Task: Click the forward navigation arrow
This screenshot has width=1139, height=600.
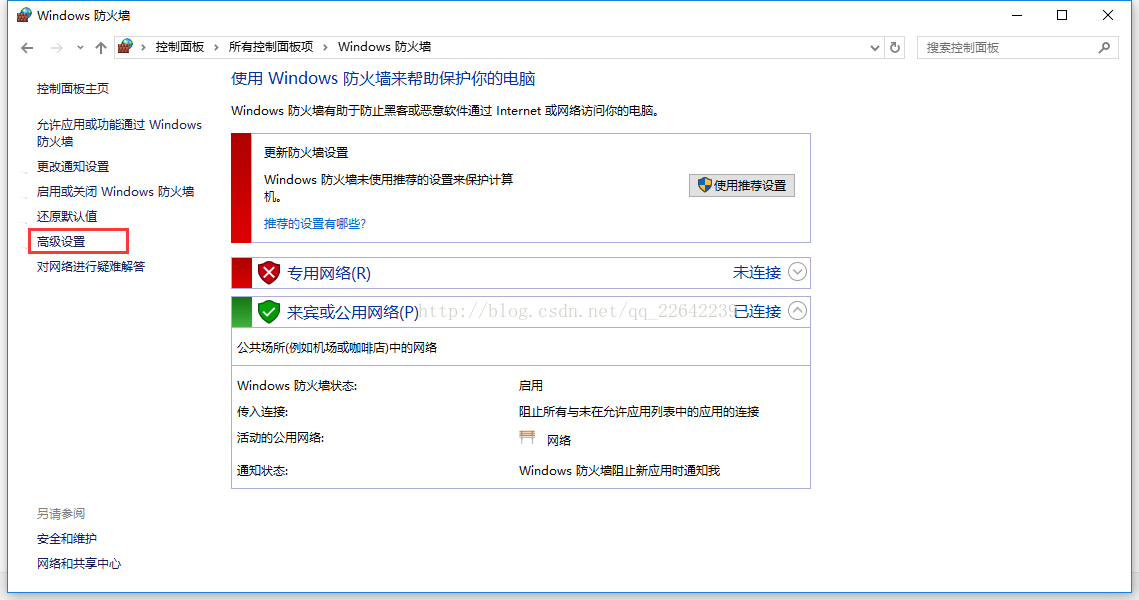Action: point(56,48)
